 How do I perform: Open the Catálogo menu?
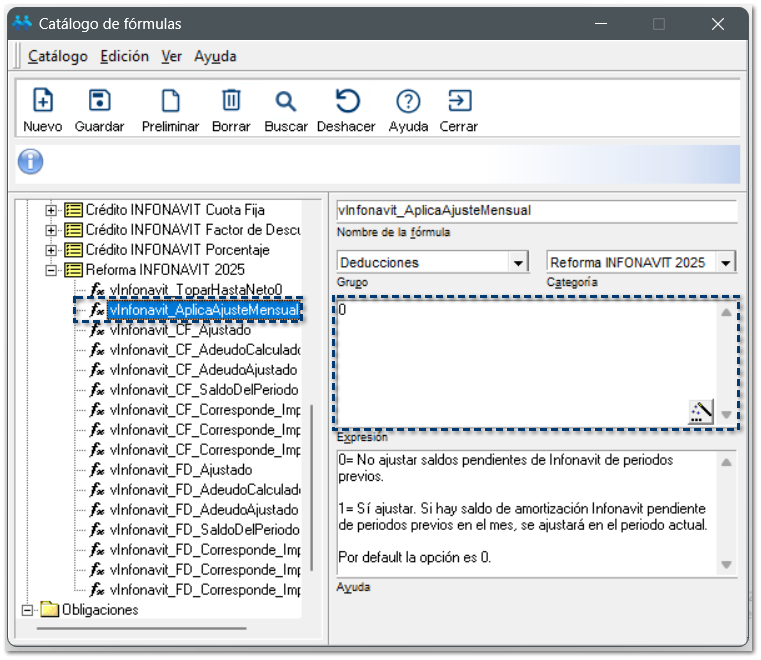pos(57,57)
